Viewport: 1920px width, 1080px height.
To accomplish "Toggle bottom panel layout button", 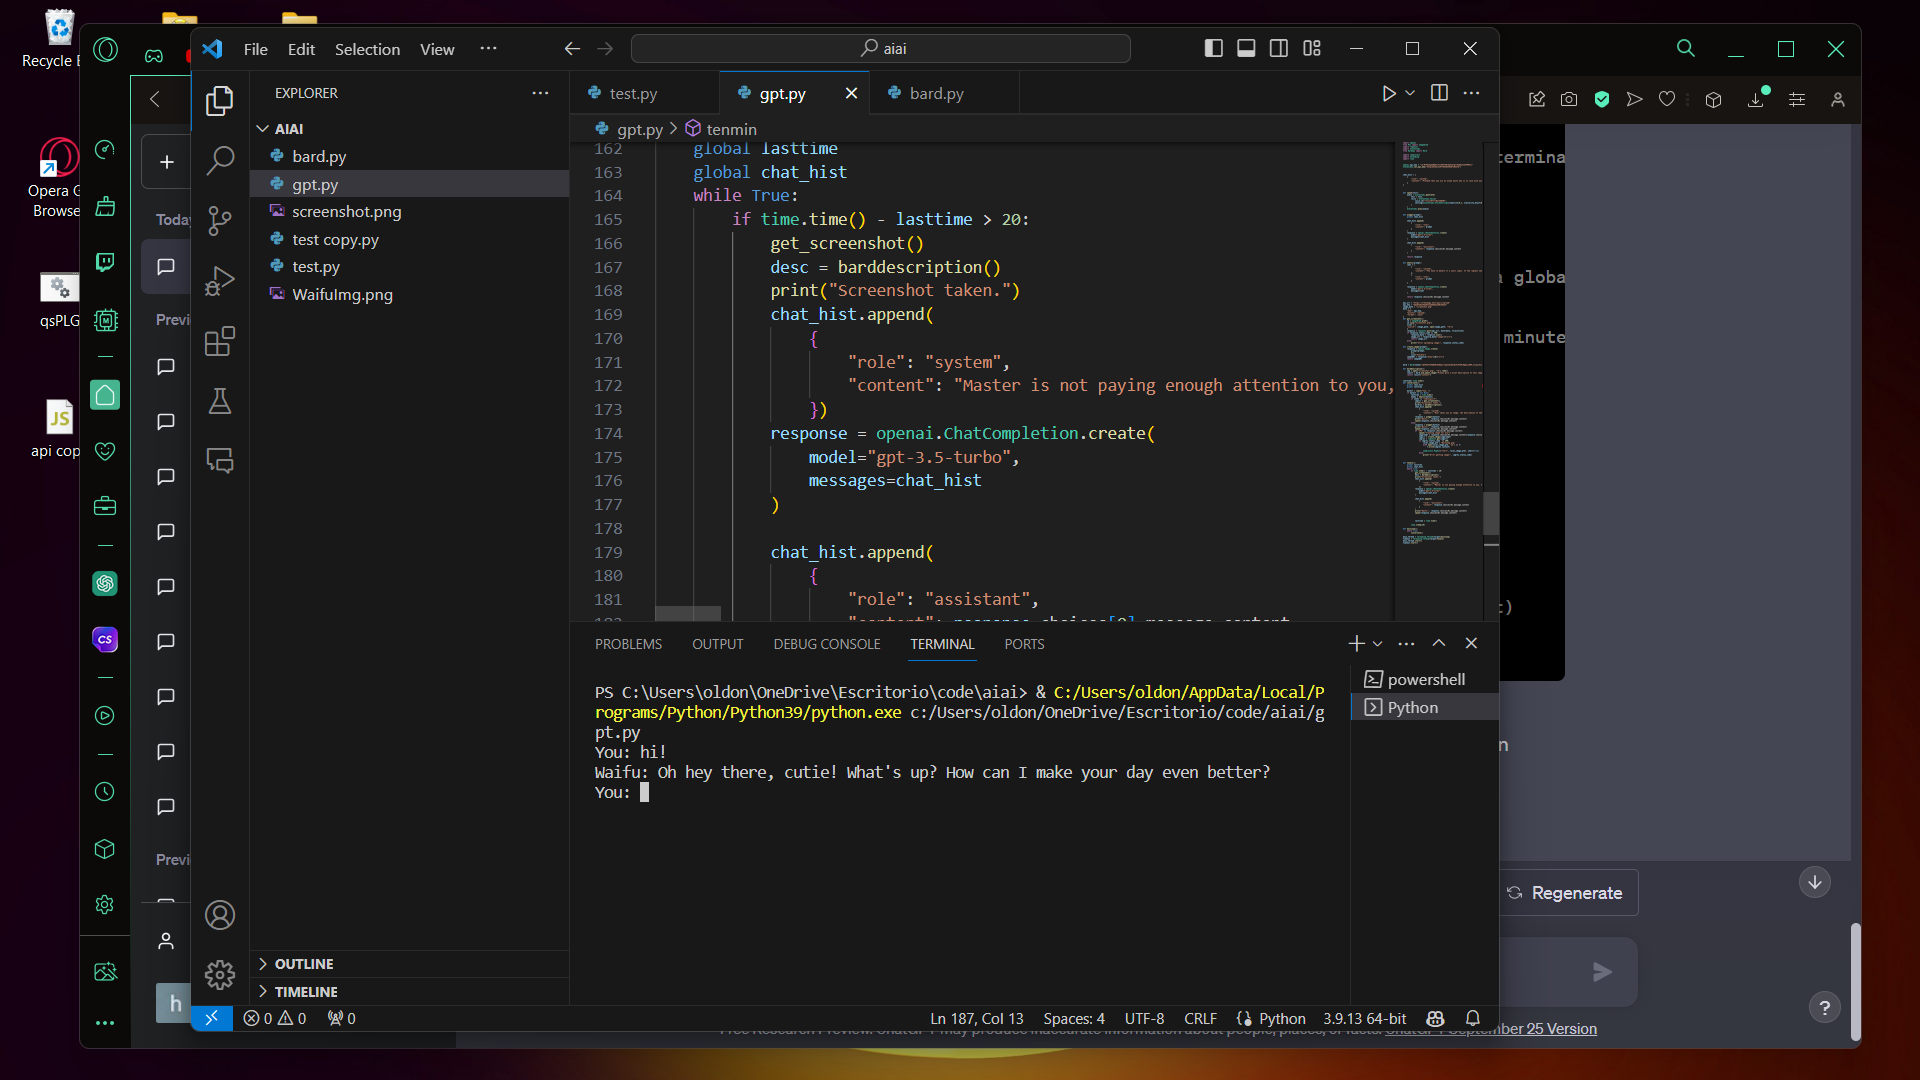I will (1246, 48).
